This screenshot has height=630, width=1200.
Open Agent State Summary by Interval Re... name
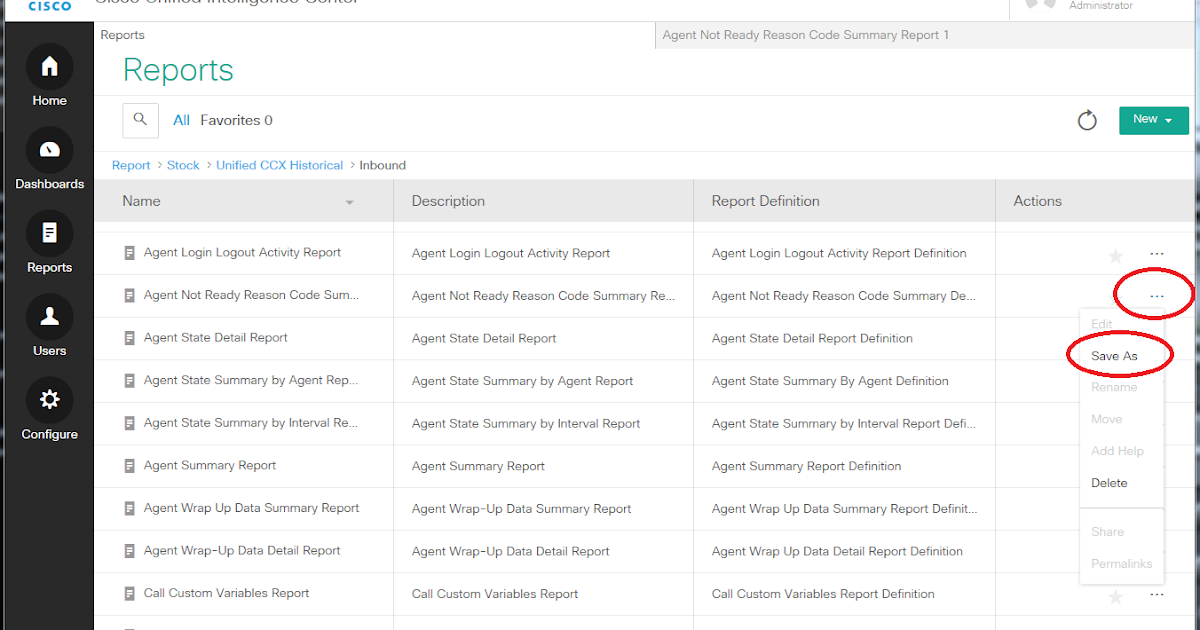(x=251, y=423)
